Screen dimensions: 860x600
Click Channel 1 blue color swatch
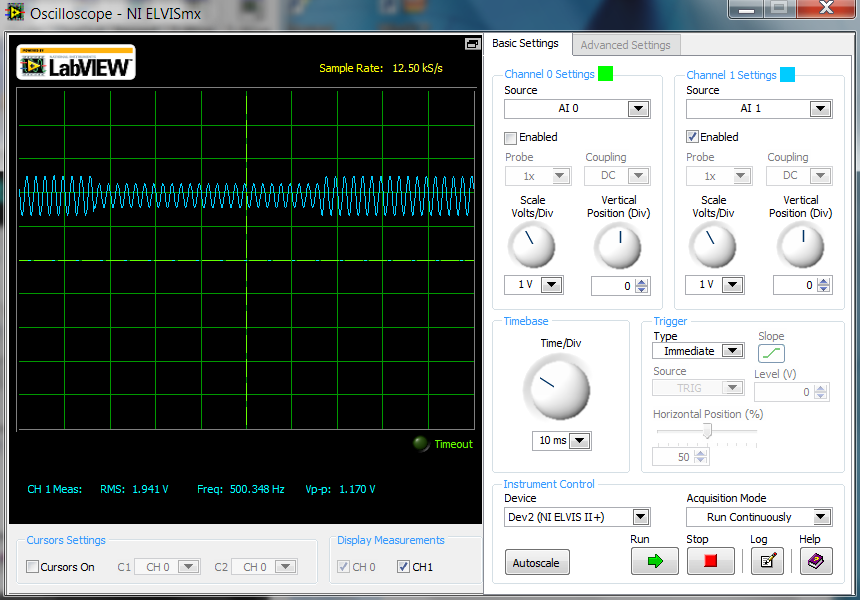point(787,74)
